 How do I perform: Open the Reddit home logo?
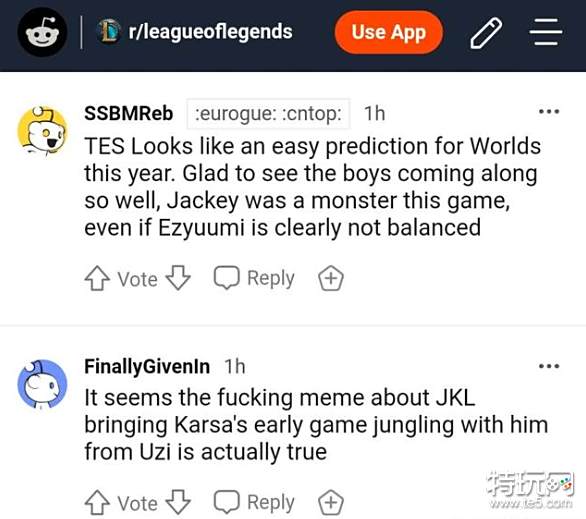42,32
